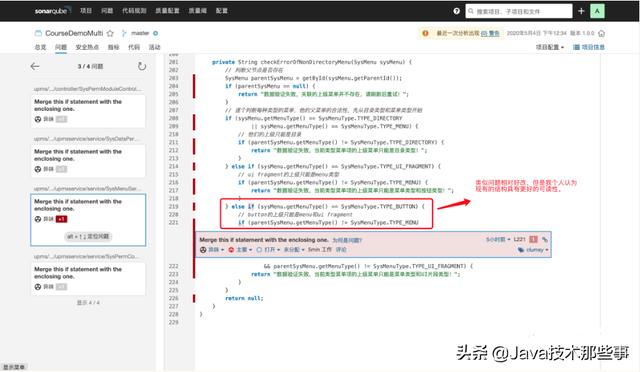
Task: Switch to the 代码 project tab
Action: [134, 47]
